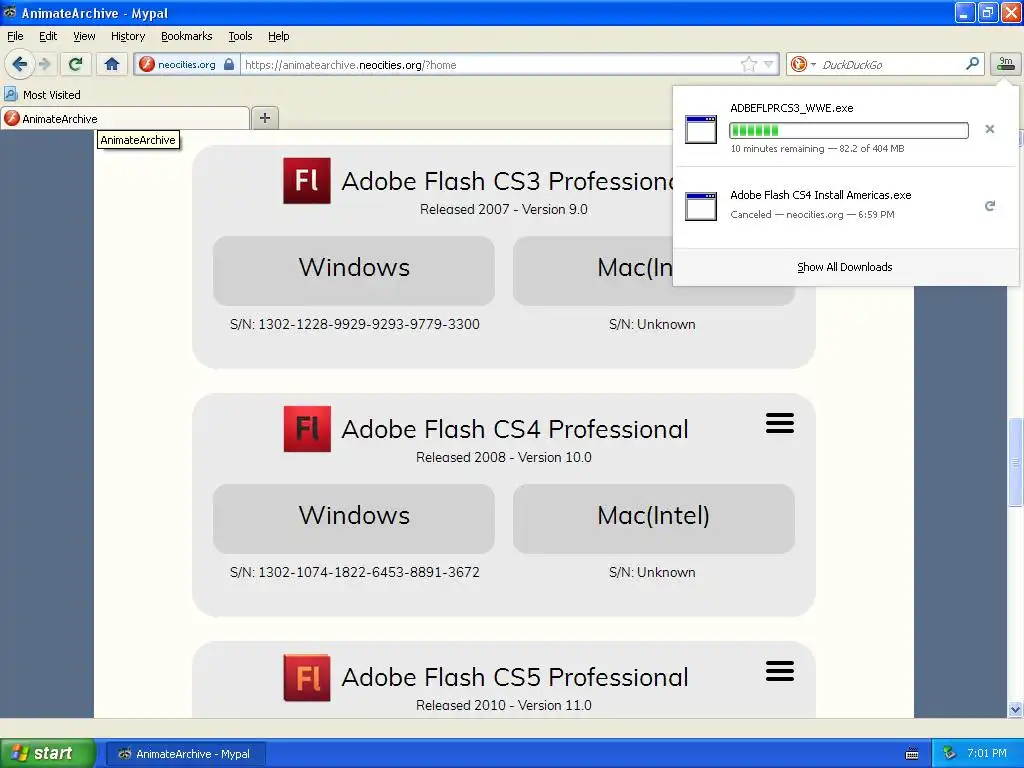Click the S/N: Unknown label under CS4 Mac
This screenshot has height=768, width=1024.
pos(652,572)
